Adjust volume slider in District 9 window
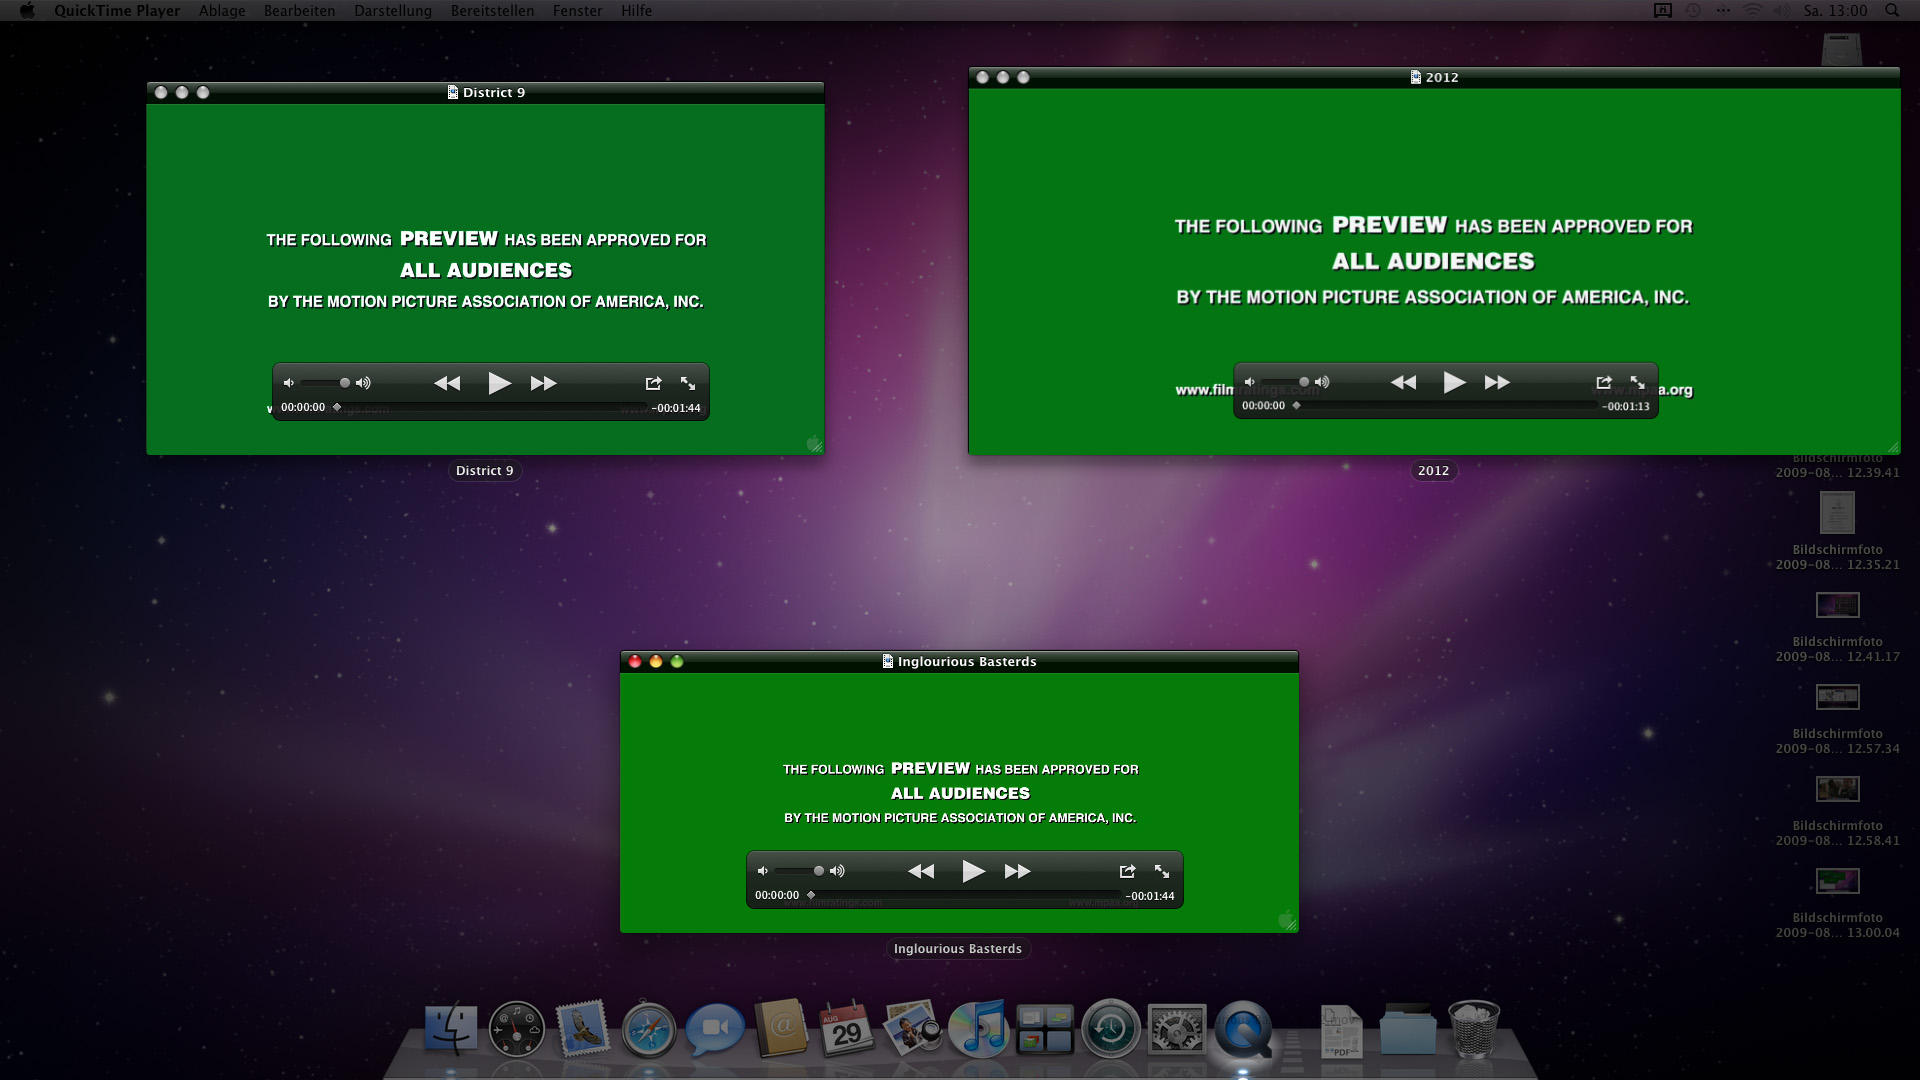Image resolution: width=1920 pixels, height=1080 pixels. (325, 383)
